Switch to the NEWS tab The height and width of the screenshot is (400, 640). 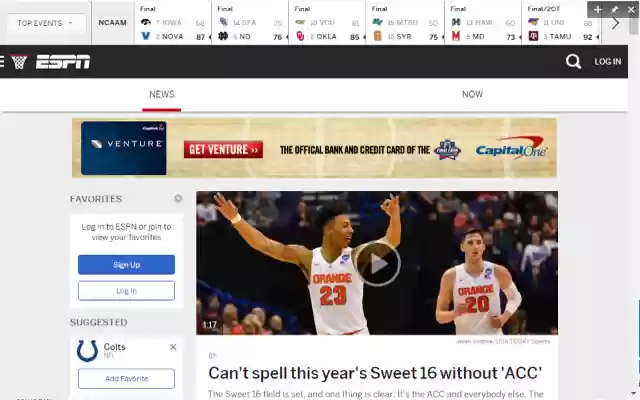(x=162, y=94)
